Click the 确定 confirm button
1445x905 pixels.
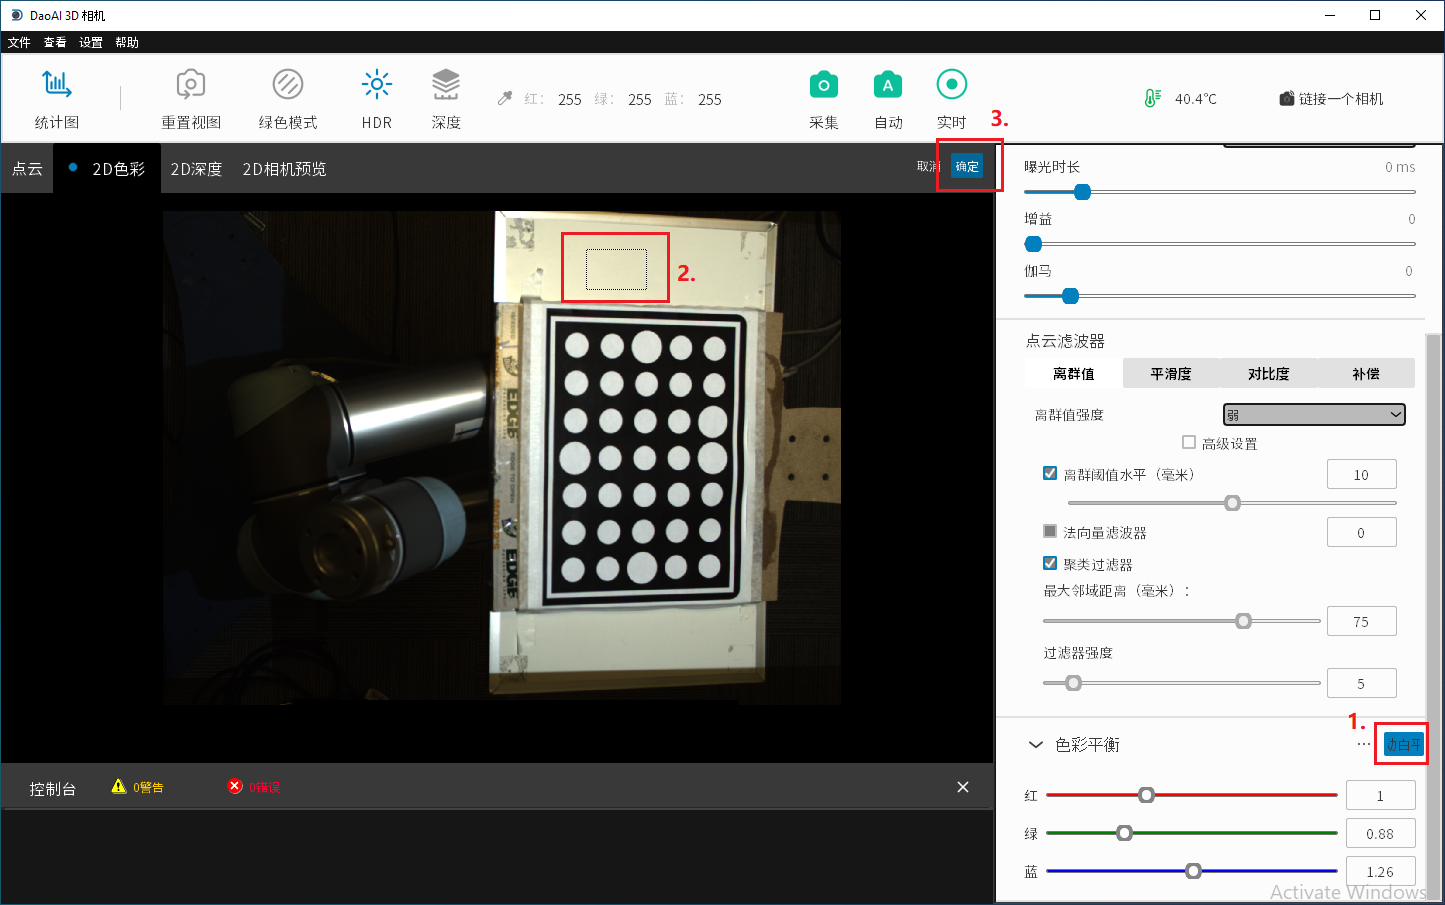pos(967,166)
